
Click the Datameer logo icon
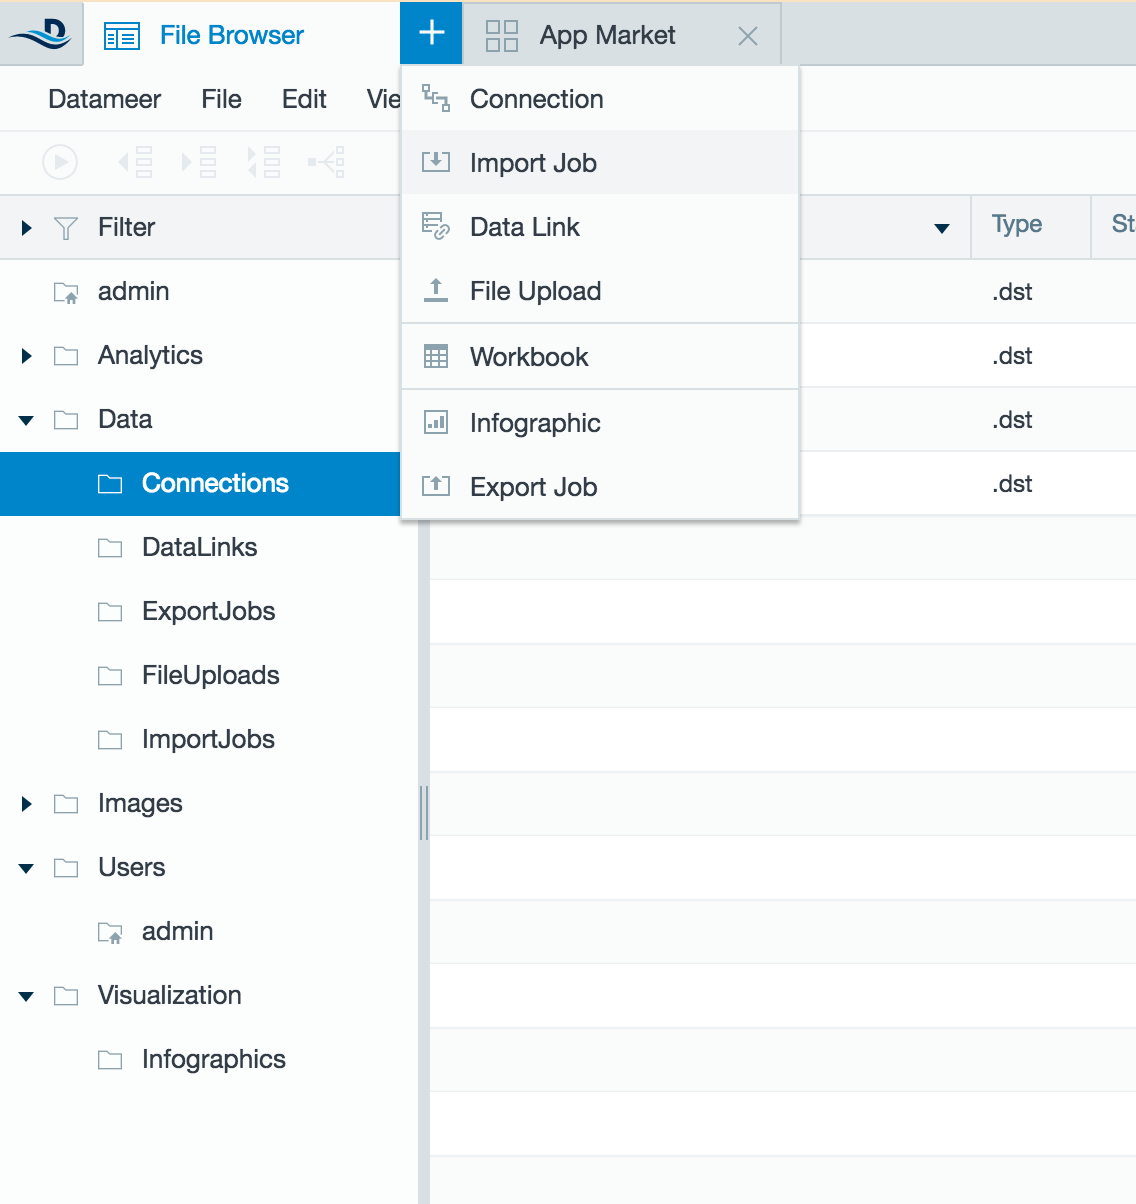(40, 34)
